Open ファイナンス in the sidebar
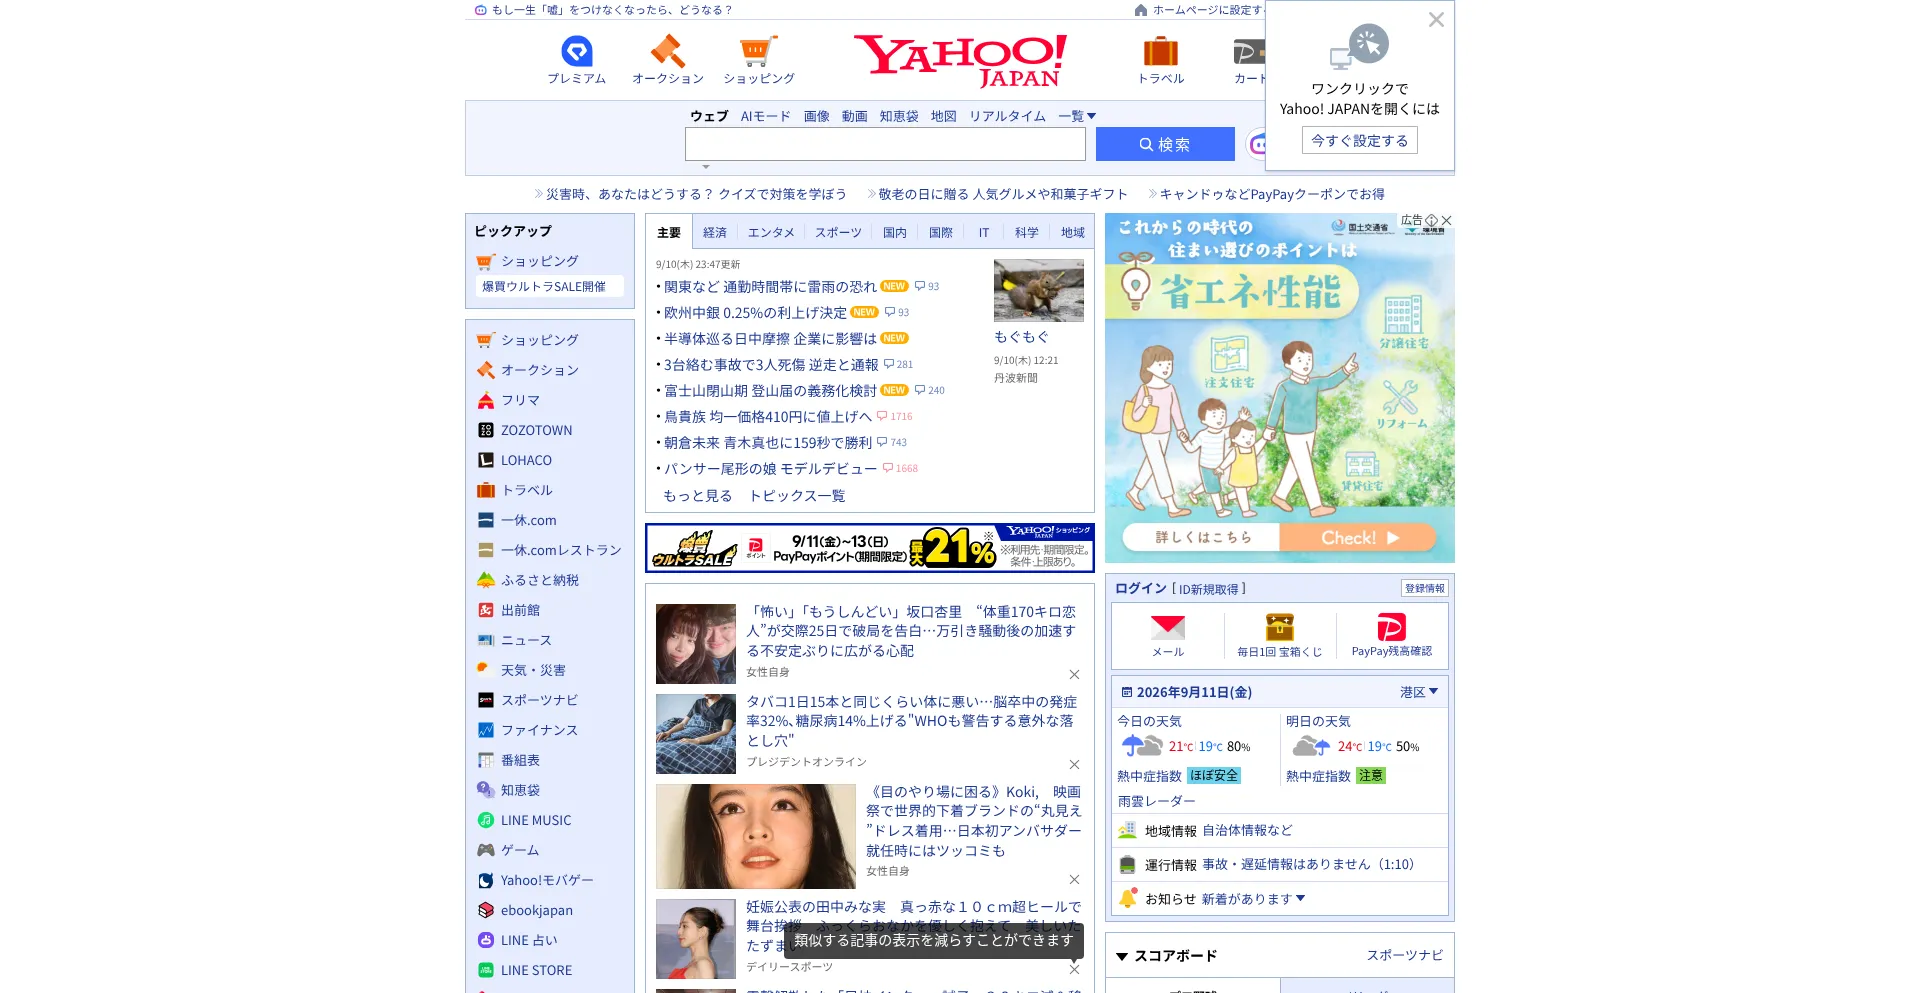 539,730
